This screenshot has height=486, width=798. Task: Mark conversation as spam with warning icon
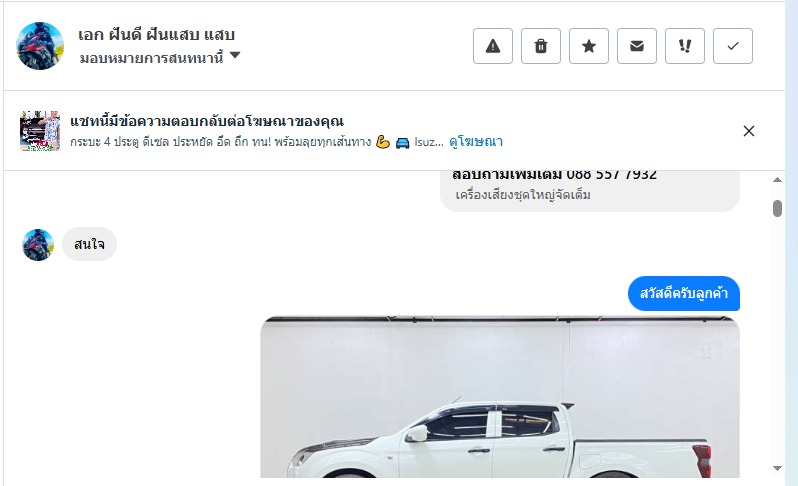493,46
